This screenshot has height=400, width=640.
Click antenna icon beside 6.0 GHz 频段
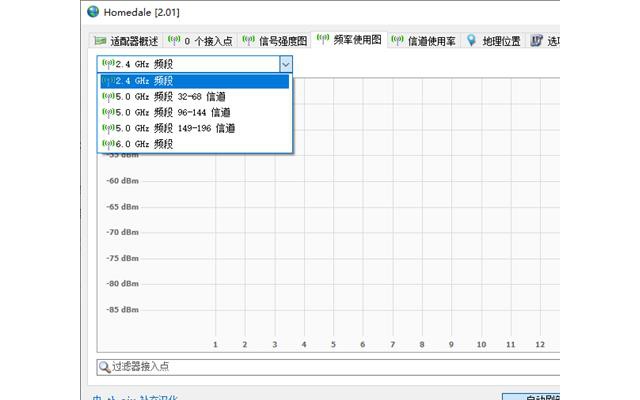(x=108, y=144)
